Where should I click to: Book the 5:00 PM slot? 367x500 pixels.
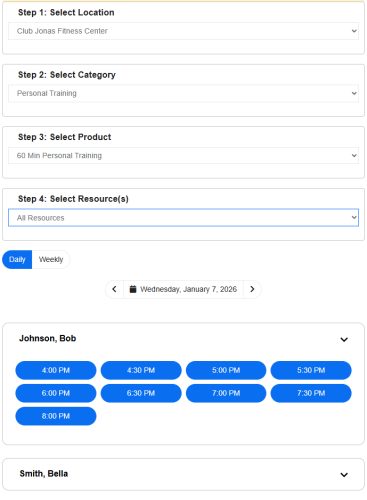pos(226,370)
